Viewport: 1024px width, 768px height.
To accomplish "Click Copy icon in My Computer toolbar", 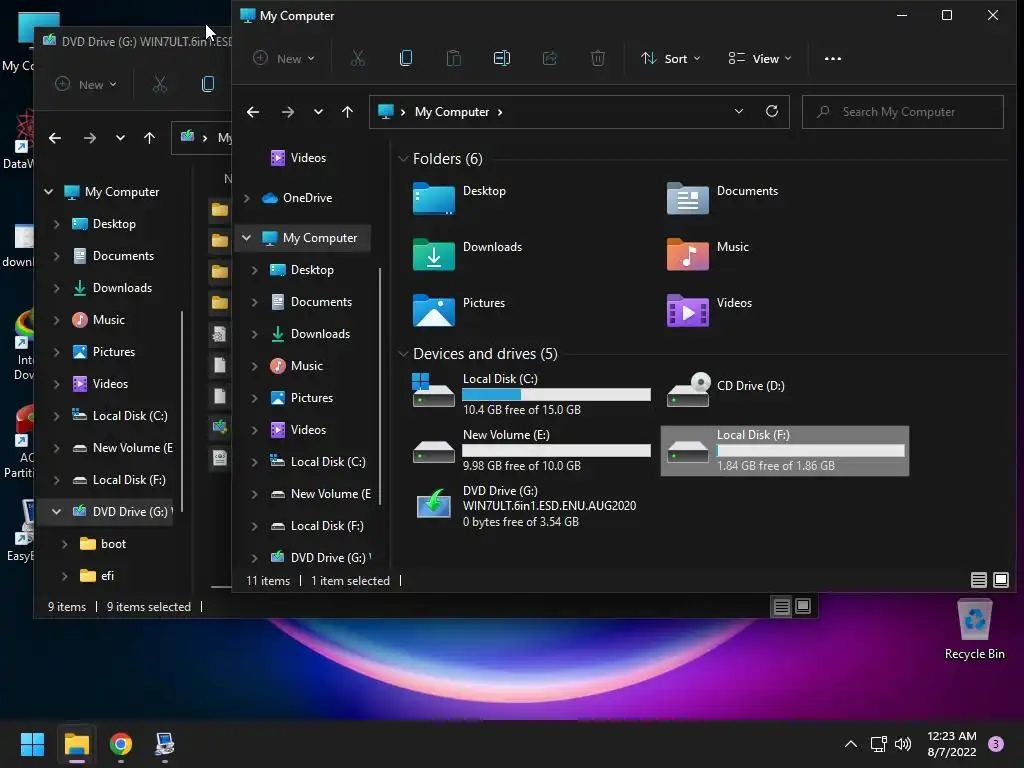I will tap(406, 58).
